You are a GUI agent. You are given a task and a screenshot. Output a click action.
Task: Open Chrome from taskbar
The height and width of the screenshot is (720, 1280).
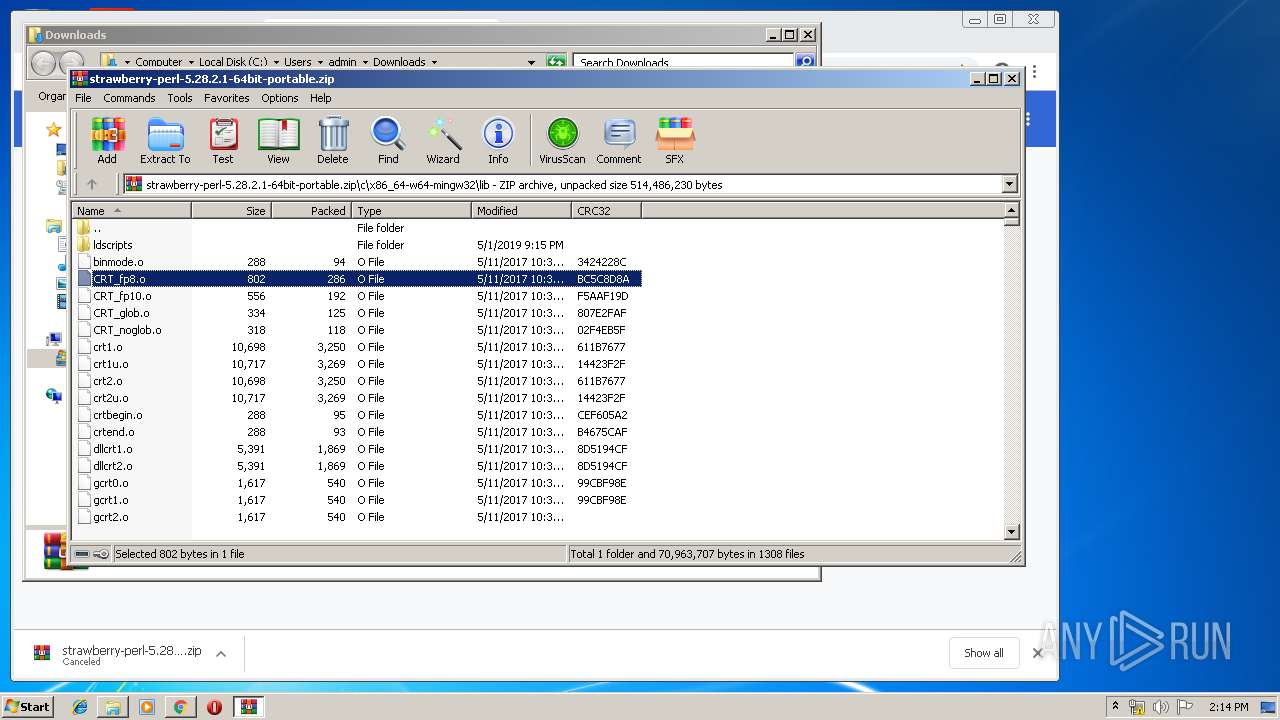[180, 707]
